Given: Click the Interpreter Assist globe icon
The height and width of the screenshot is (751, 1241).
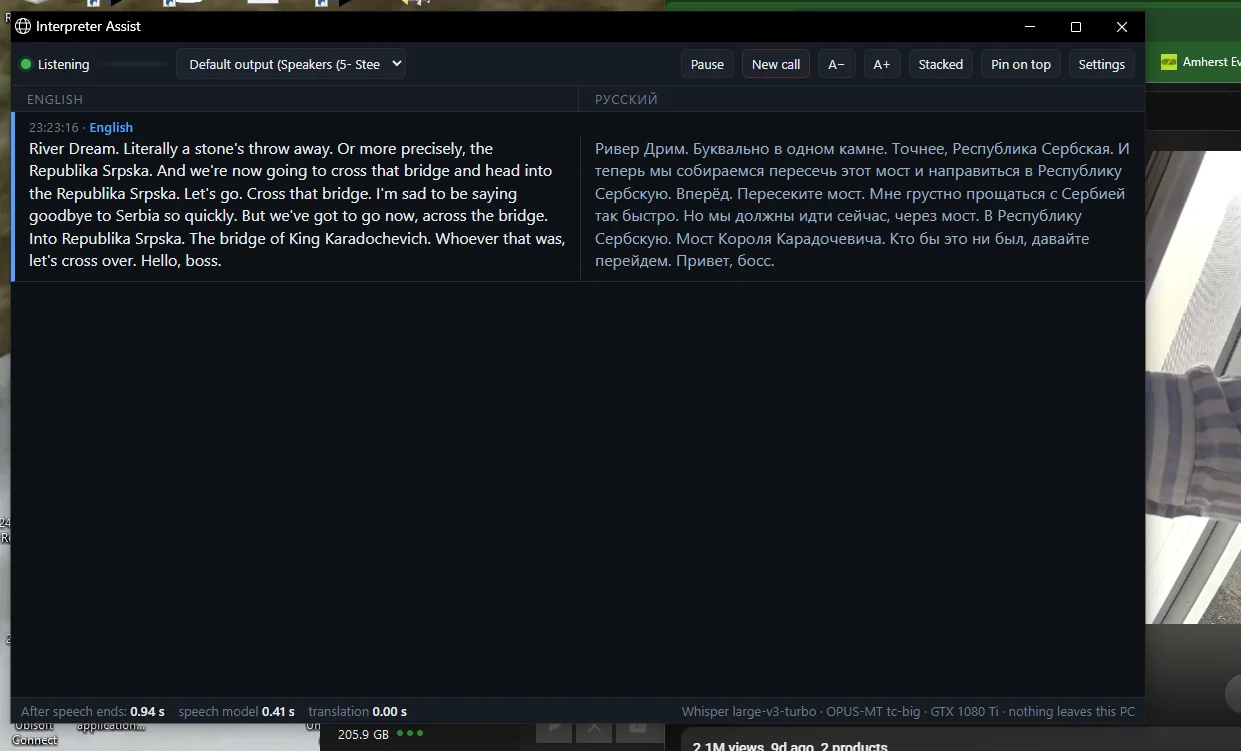Looking at the screenshot, I should coord(23,26).
